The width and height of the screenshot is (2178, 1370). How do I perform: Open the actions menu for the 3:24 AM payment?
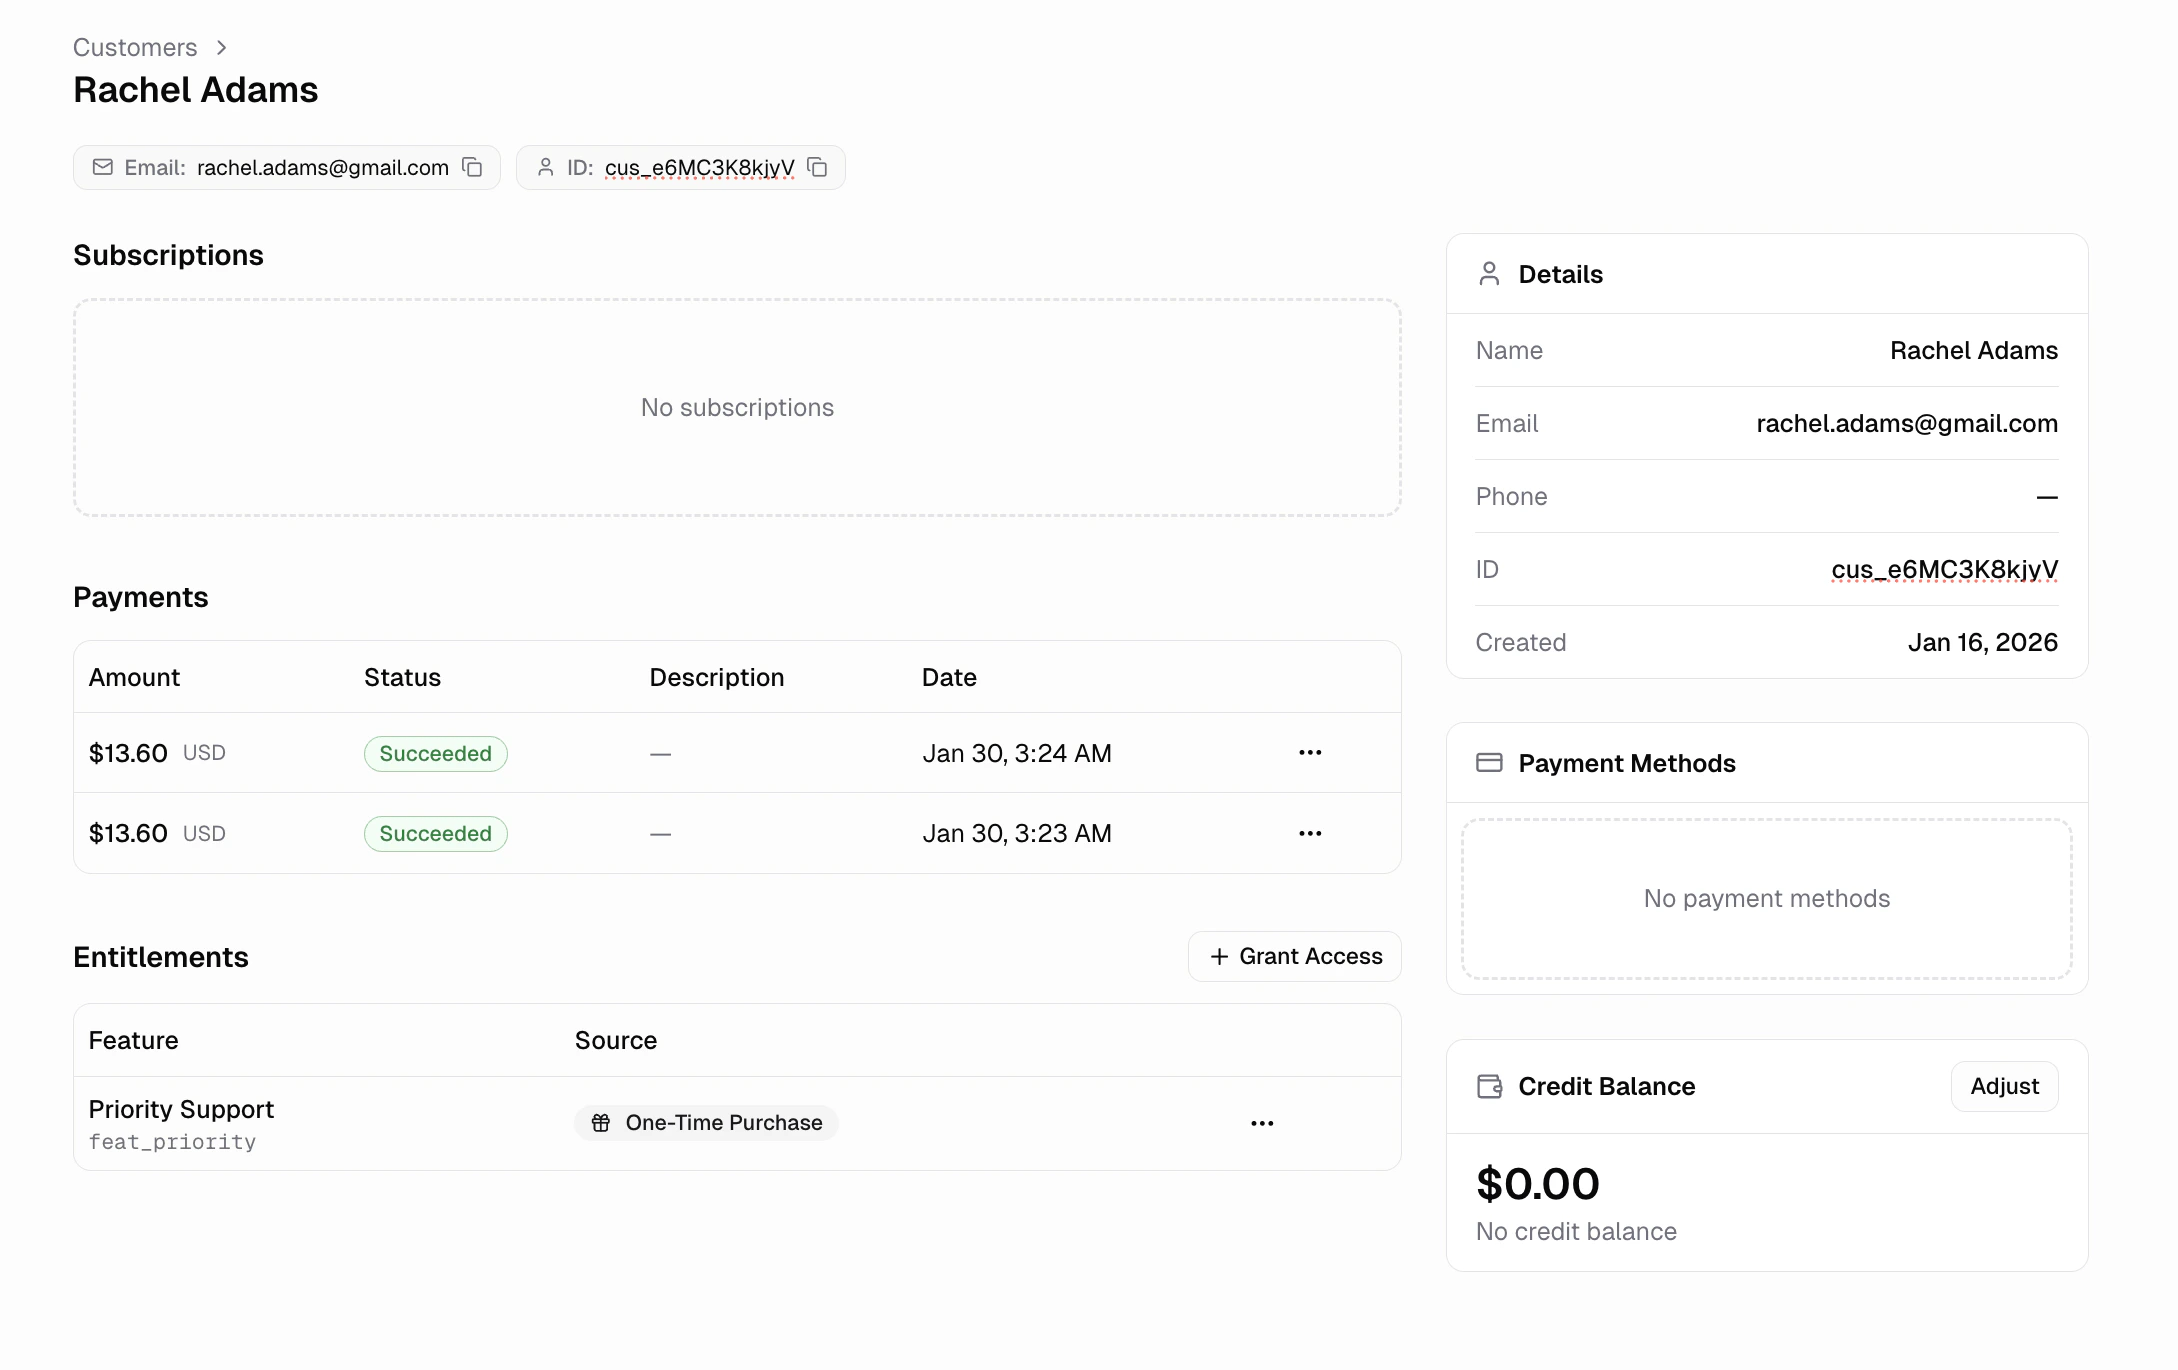pyautogui.click(x=1310, y=752)
